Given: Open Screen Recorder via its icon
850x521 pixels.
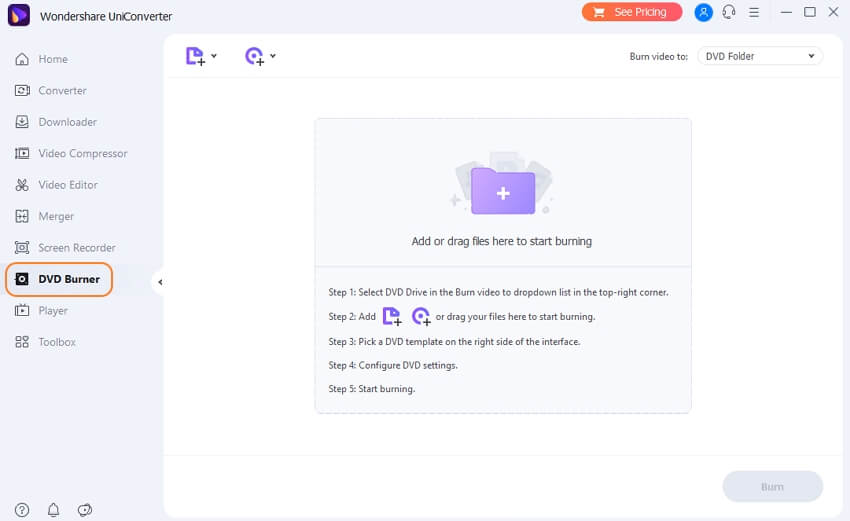Looking at the screenshot, I should [x=22, y=248].
